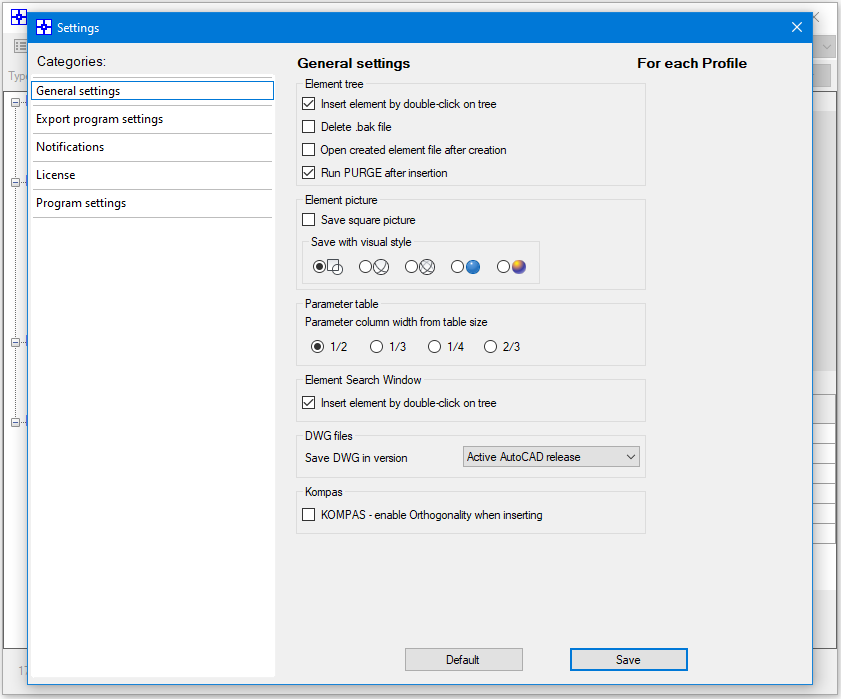841x699 pixels.
Task: Collapse the first tree node in background window
Action: click(x=15, y=102)
